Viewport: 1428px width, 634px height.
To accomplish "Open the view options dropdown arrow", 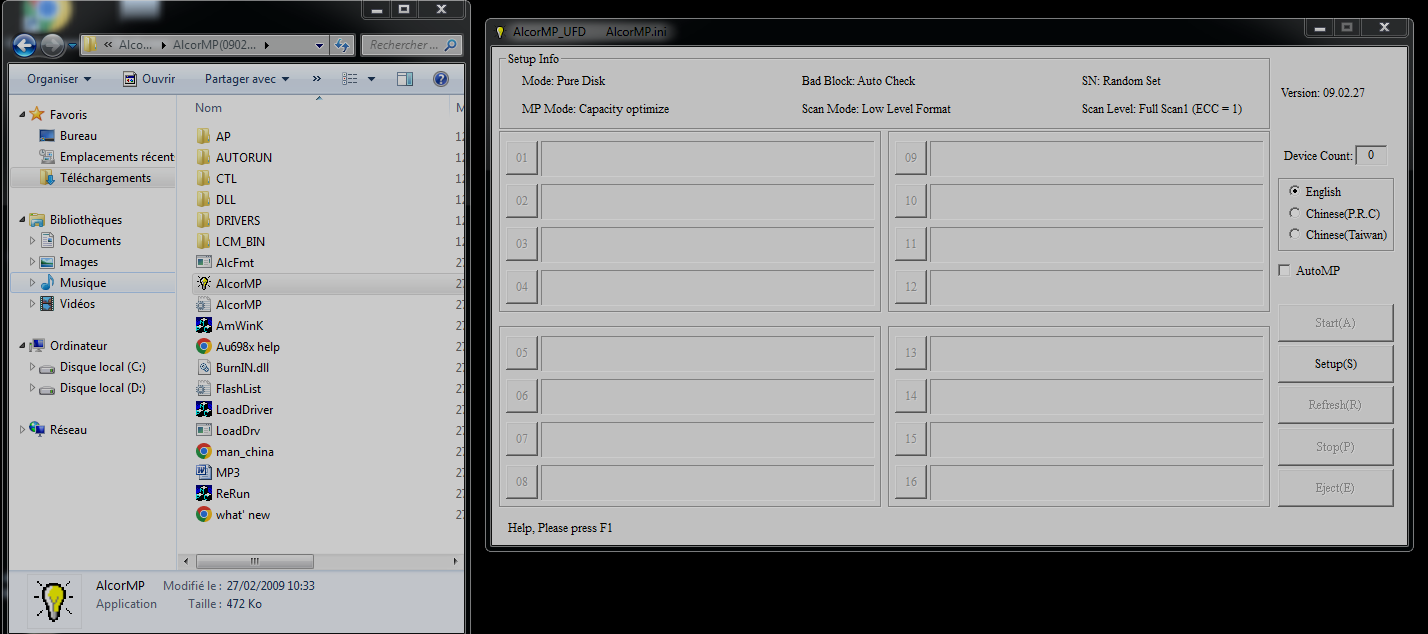I will pos(371,79).
